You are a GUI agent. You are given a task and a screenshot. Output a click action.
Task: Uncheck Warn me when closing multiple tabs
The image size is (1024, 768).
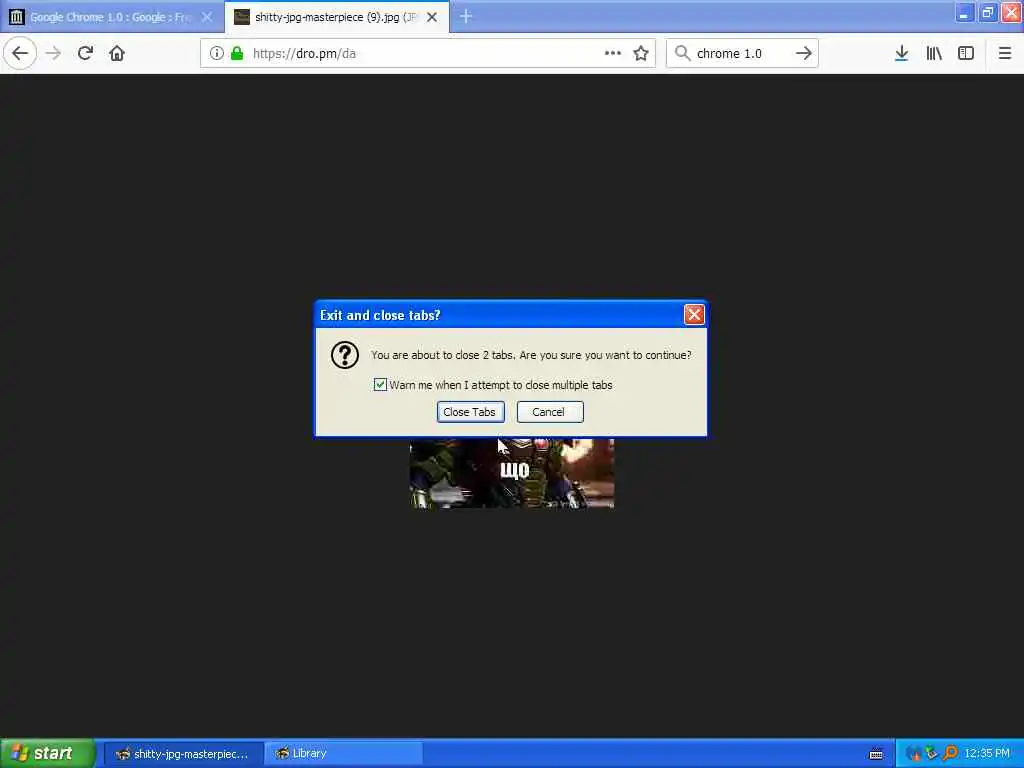[x=380, y=385]
